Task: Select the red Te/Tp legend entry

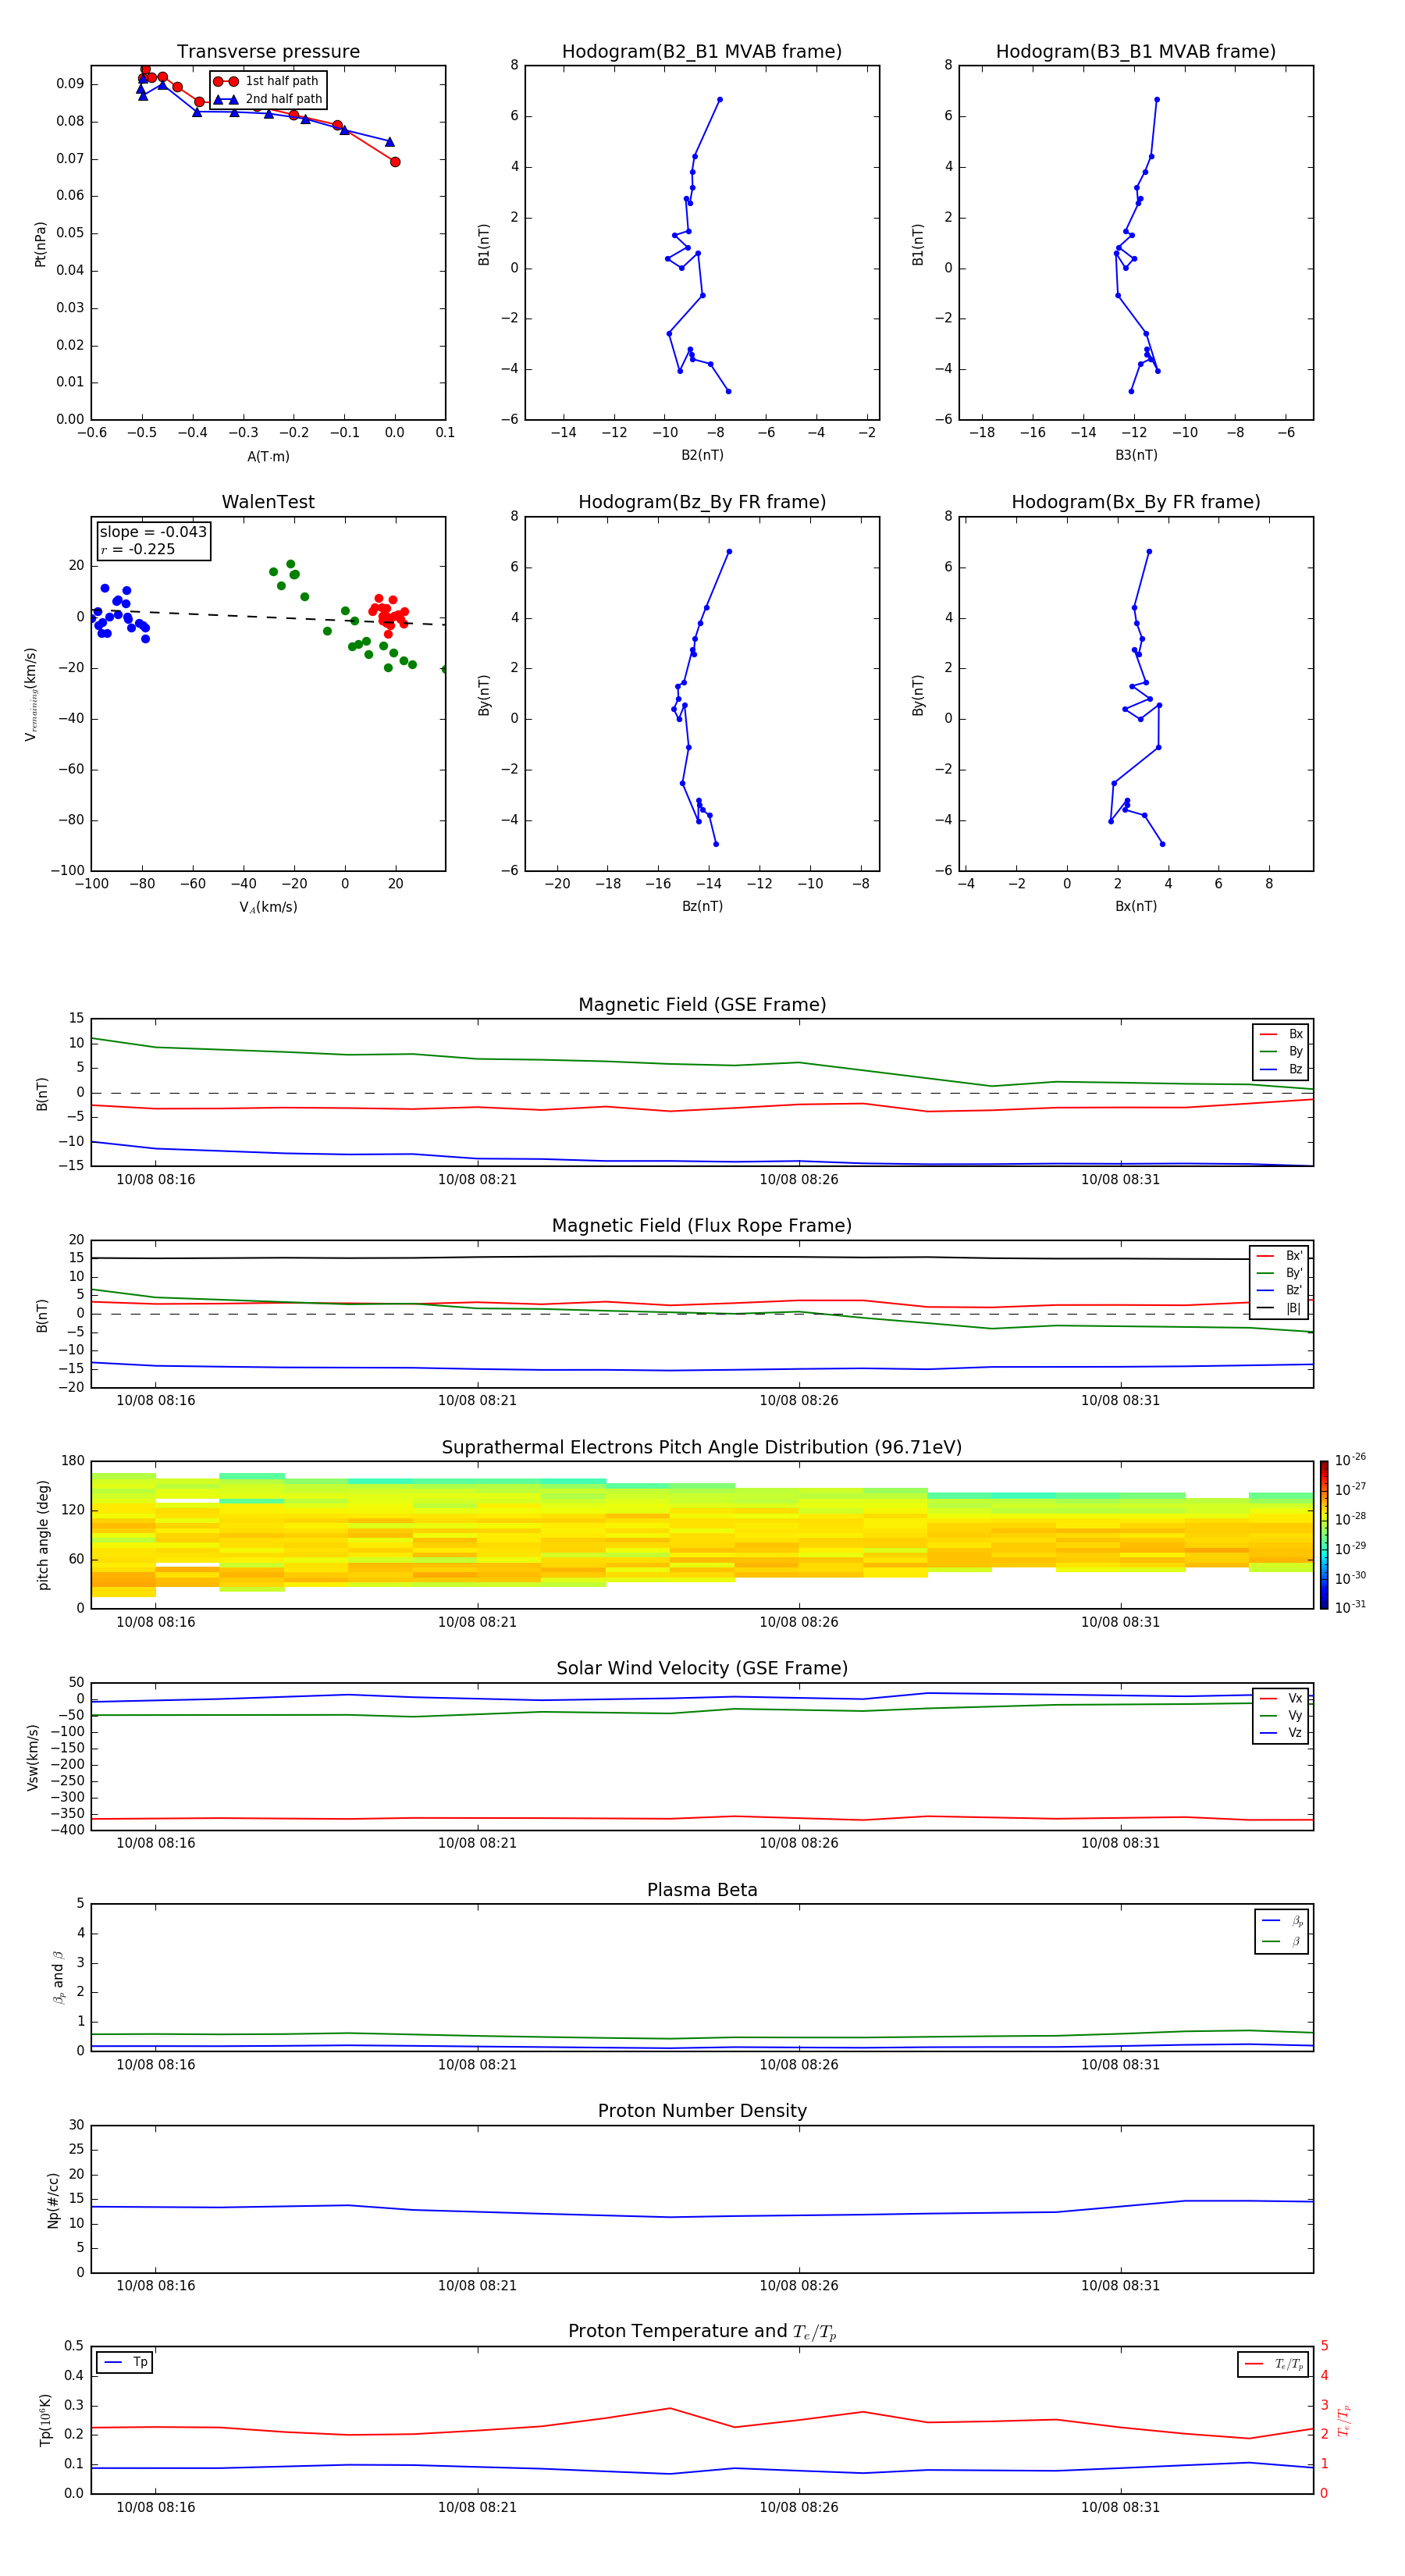Action: [x=1275, y=2365]
